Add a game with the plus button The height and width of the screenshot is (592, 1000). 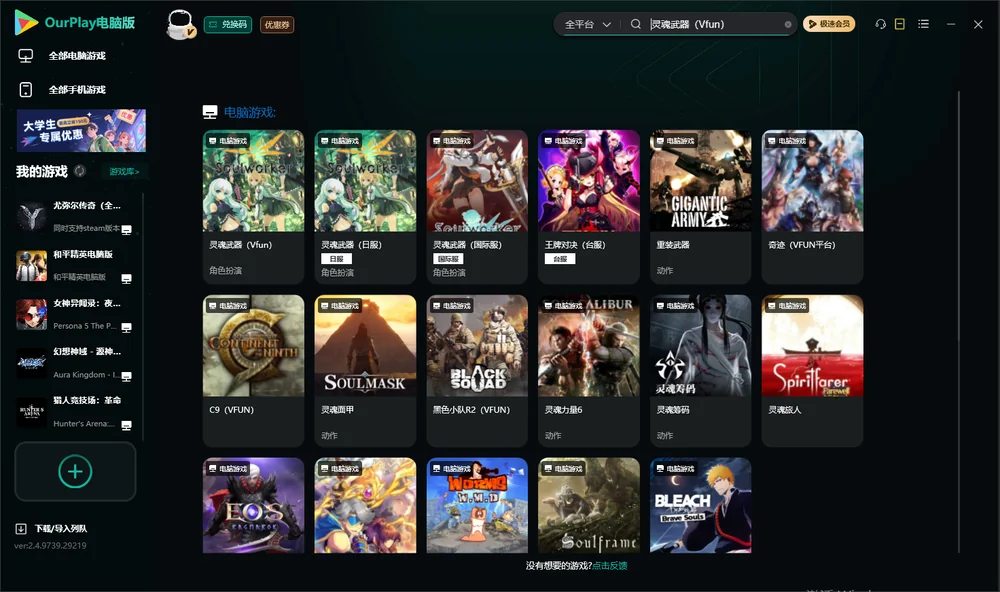tap(75, 471)
